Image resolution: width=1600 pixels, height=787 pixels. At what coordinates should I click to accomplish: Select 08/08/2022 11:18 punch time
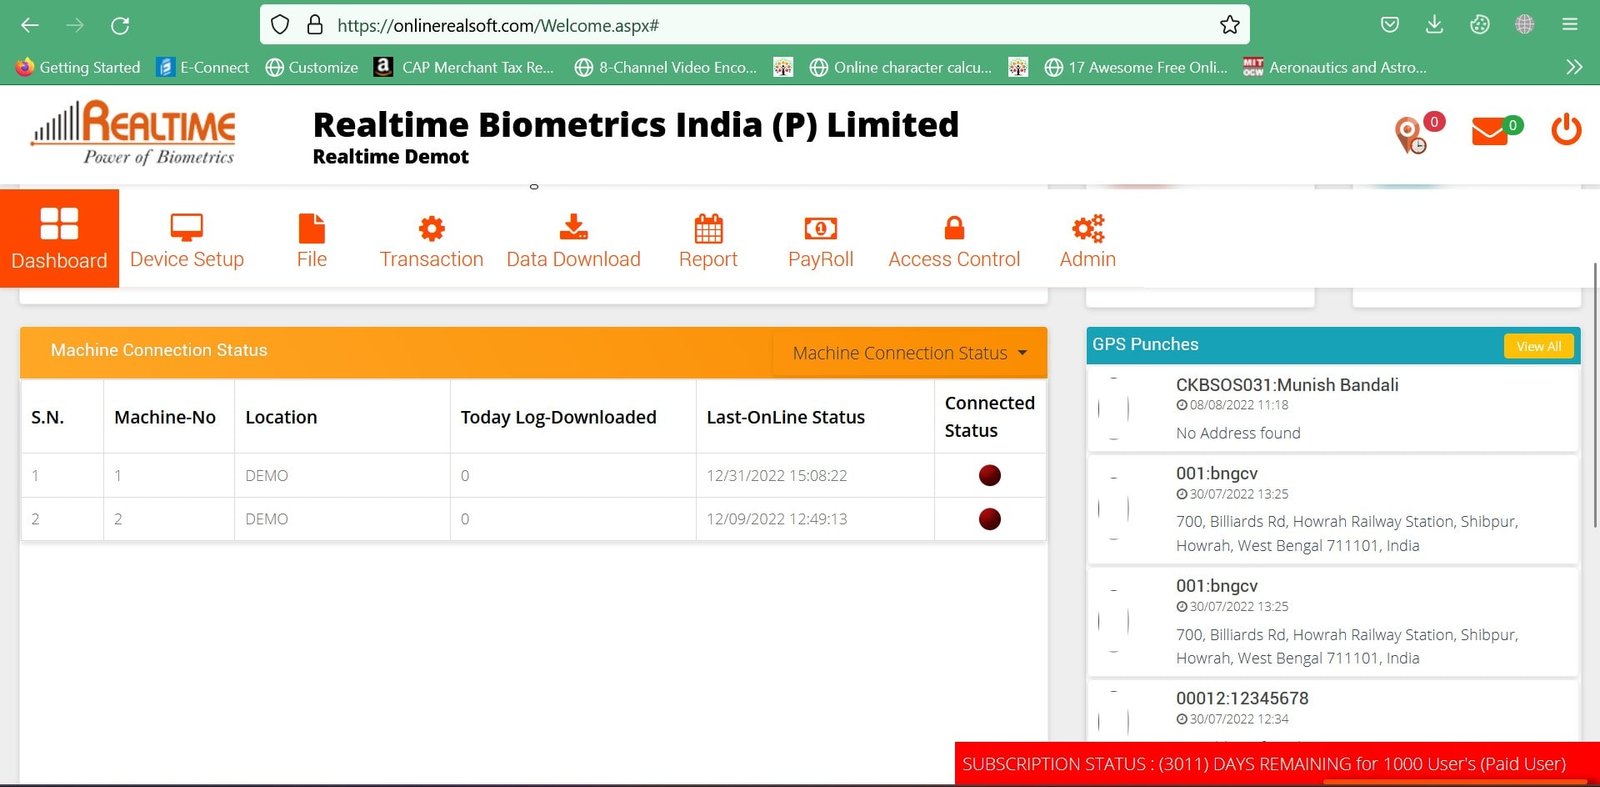1239,405
